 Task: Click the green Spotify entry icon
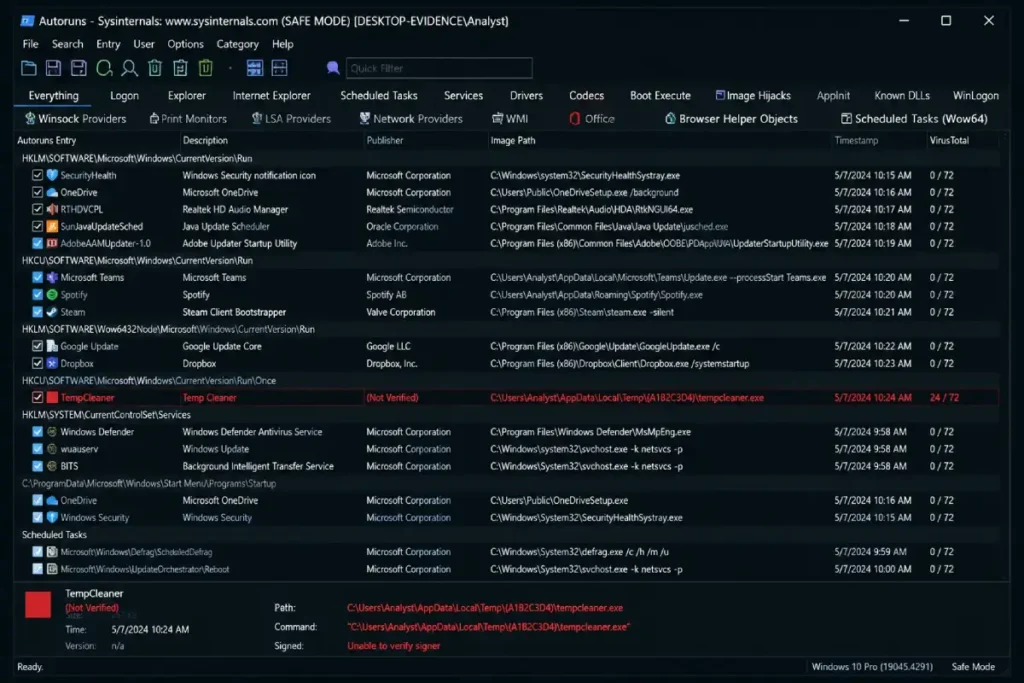(52, 294)
